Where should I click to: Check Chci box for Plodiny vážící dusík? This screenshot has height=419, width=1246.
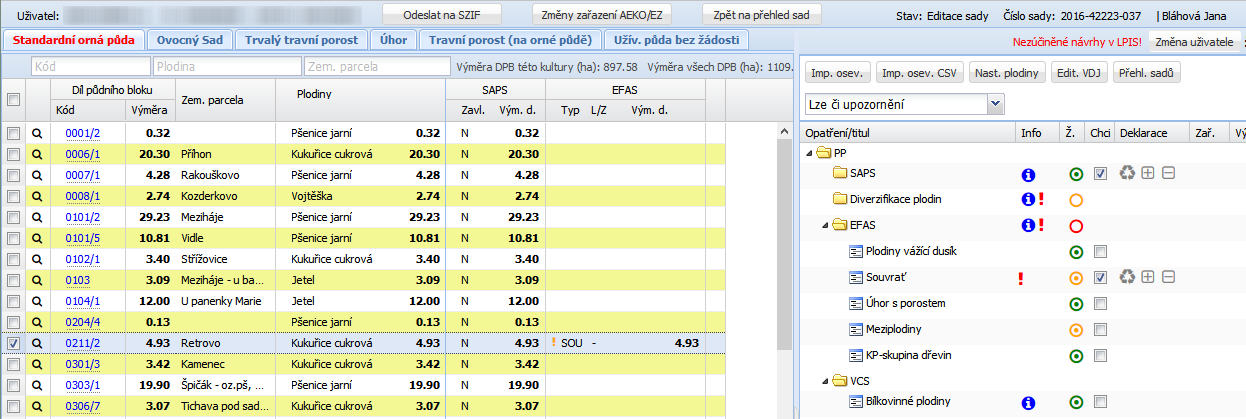[x=1100, y=252]
